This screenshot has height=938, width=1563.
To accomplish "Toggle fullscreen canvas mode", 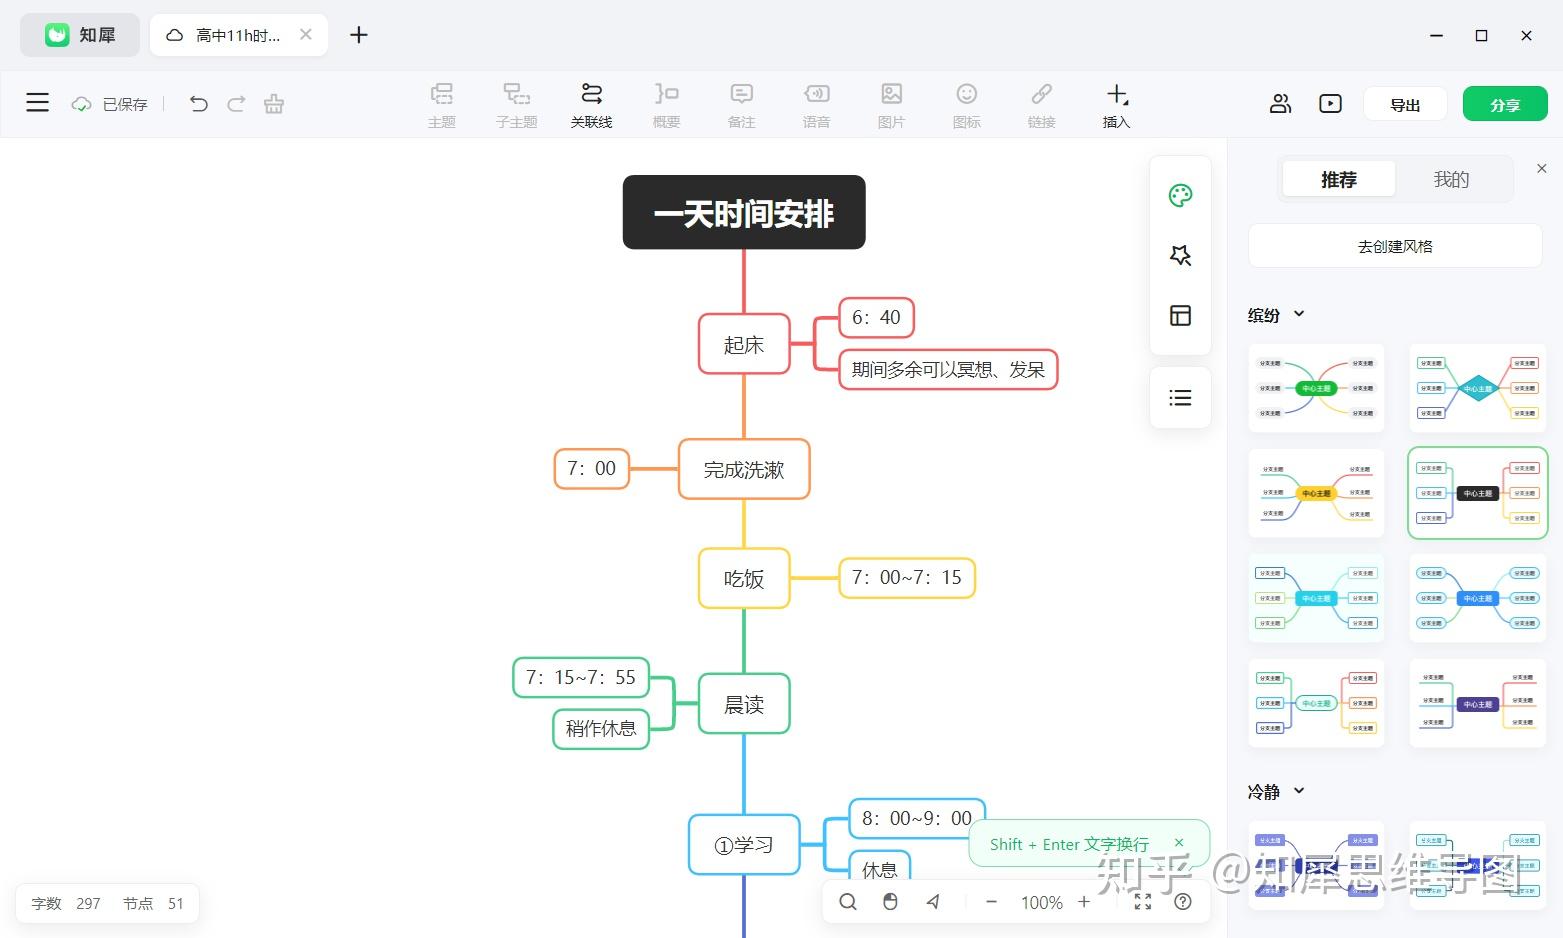I will [x=1142, y=901].
